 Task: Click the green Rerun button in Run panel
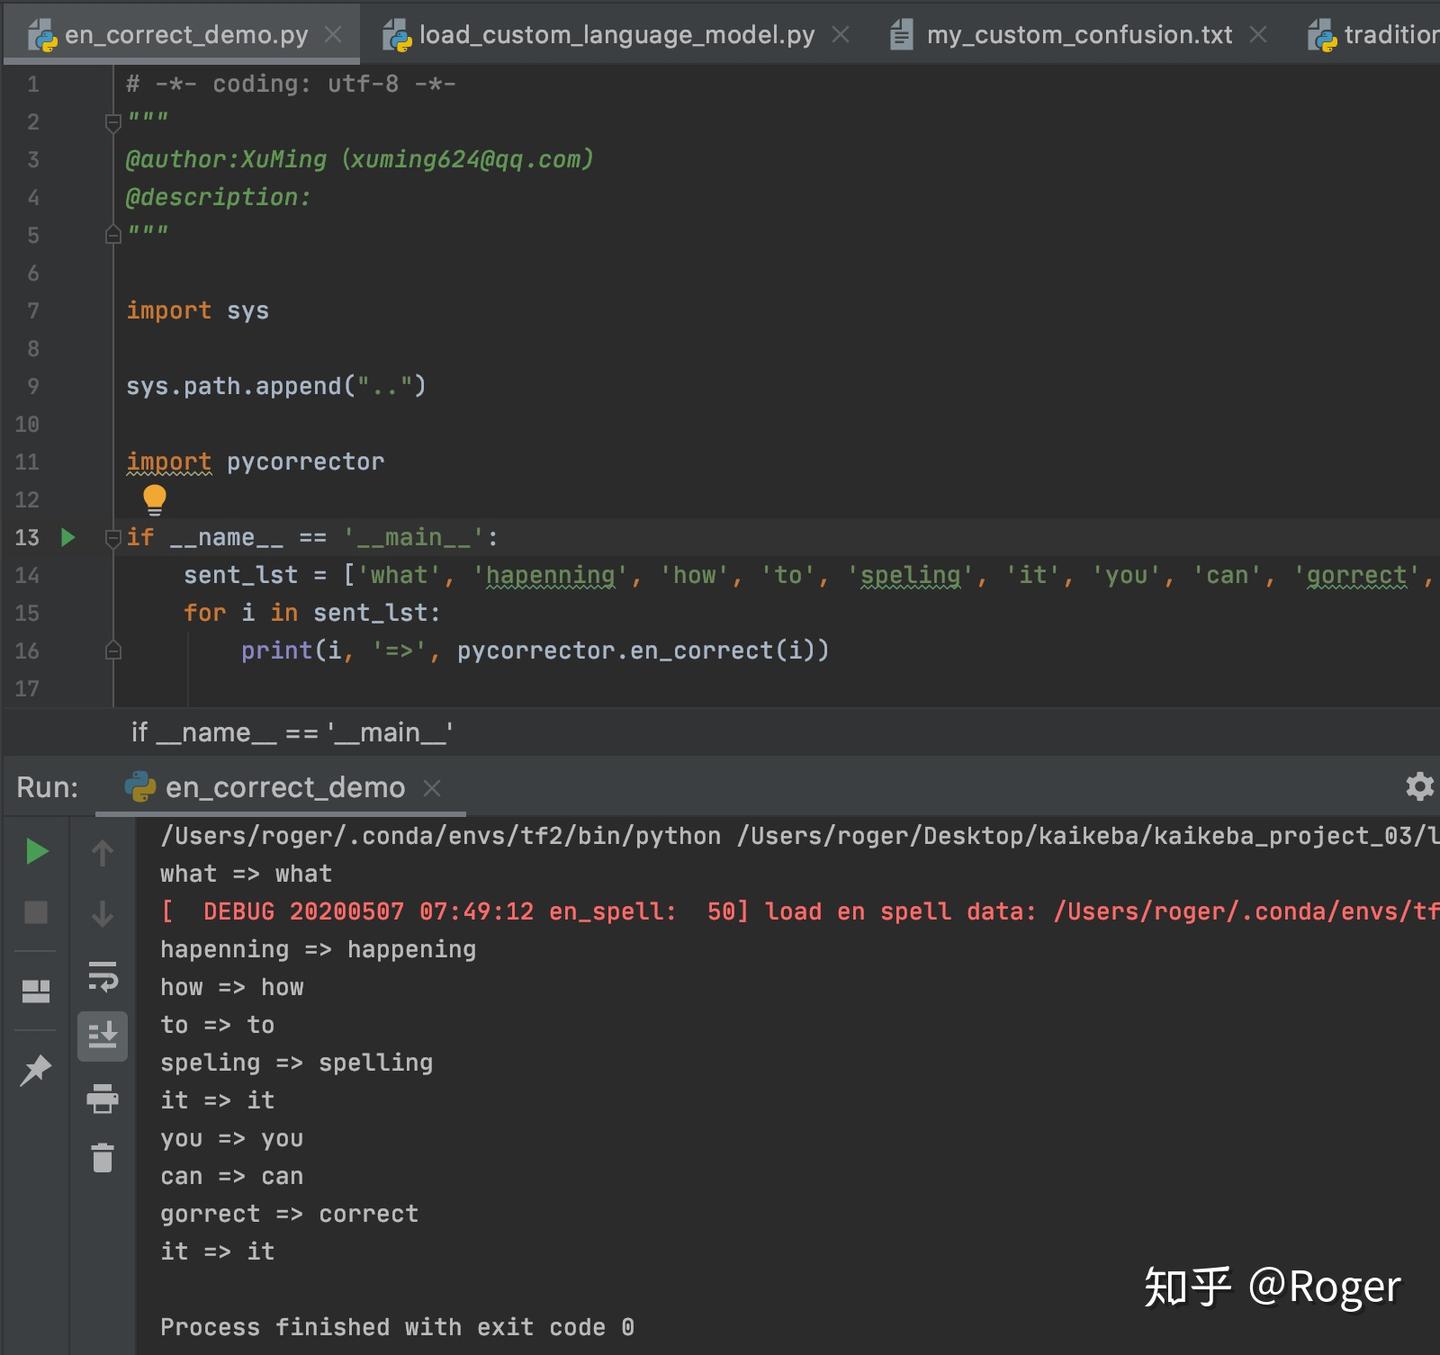pyautogui.click(x=37, y=852)
